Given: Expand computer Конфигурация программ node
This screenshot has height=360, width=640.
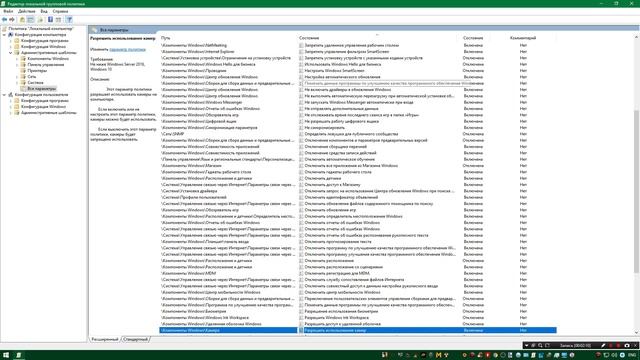Looking at the screenshot, I should pyautogui.click(x=11, y=41).
